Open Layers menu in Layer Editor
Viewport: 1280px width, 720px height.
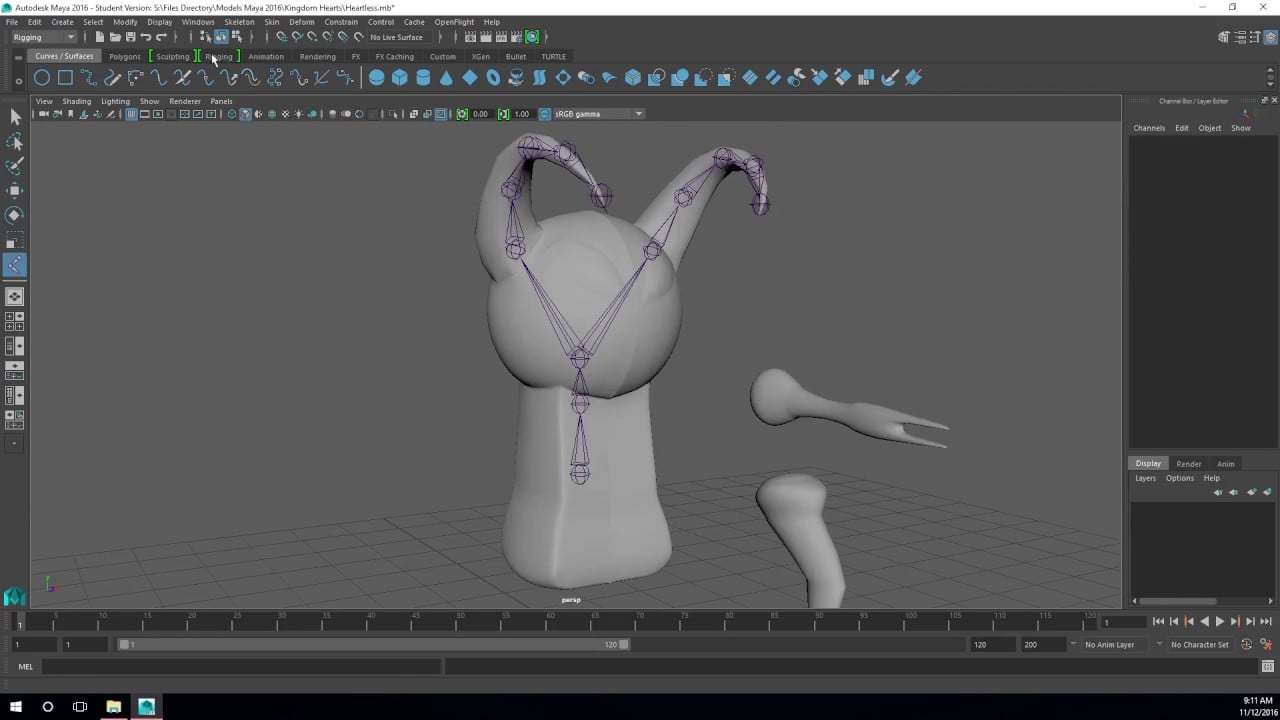tap(1145, 478)
